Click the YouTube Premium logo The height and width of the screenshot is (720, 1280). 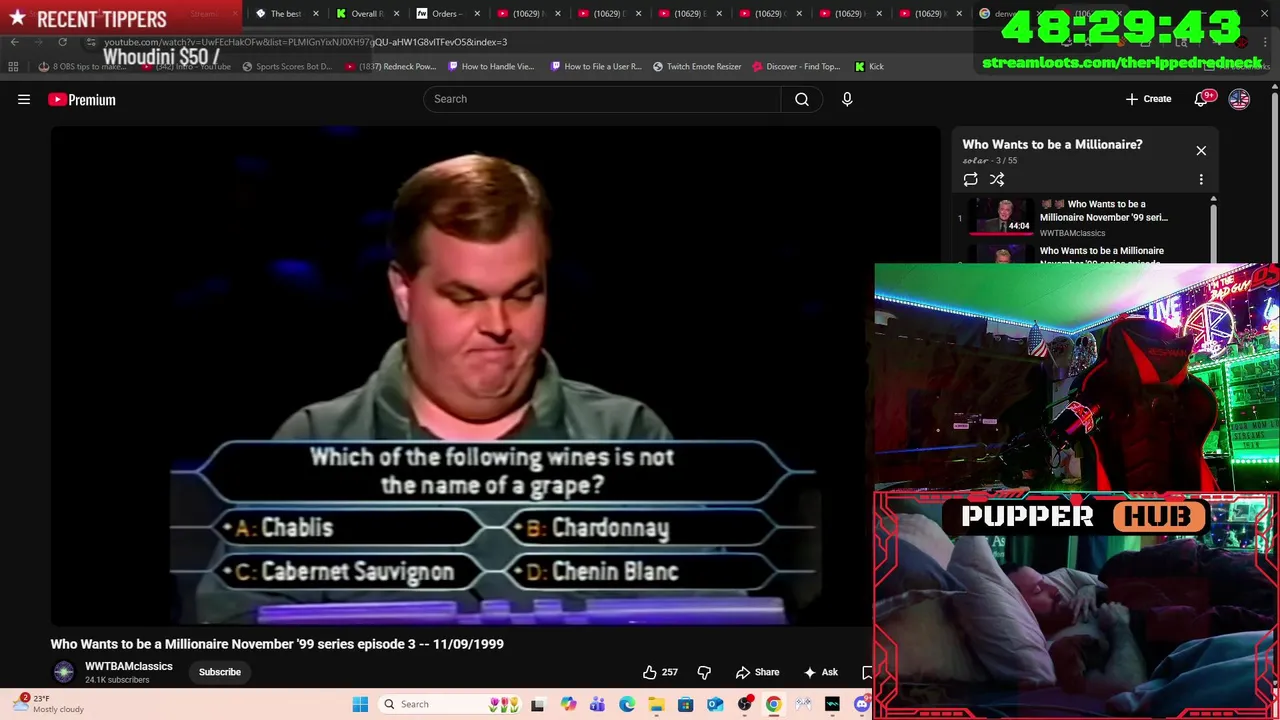[x=82, y=99]
